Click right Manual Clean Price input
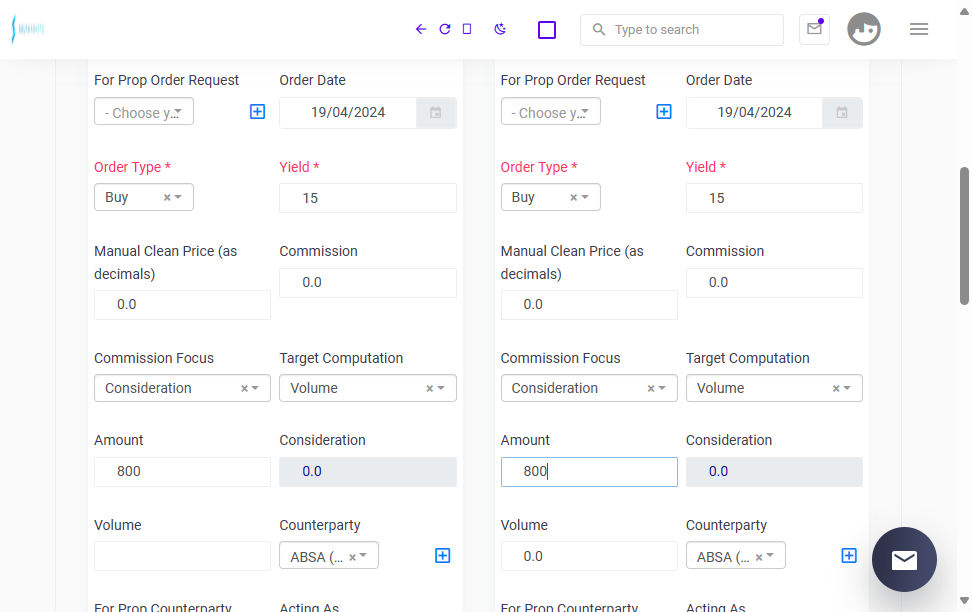 (589, 305)
